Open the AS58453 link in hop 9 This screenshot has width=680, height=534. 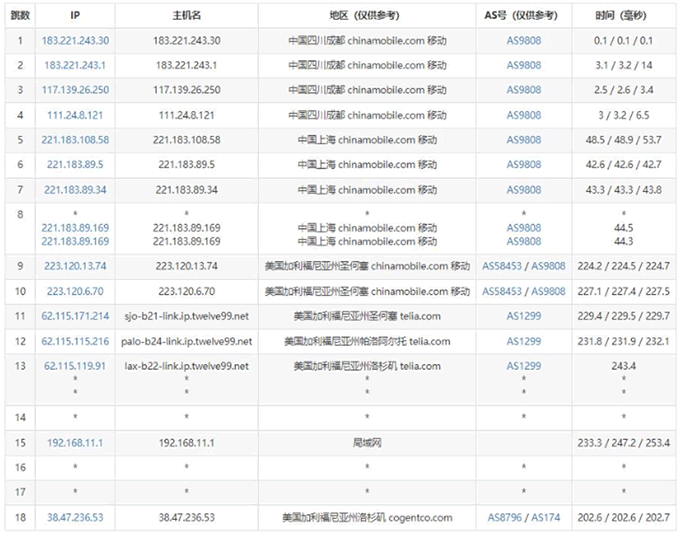502,266
